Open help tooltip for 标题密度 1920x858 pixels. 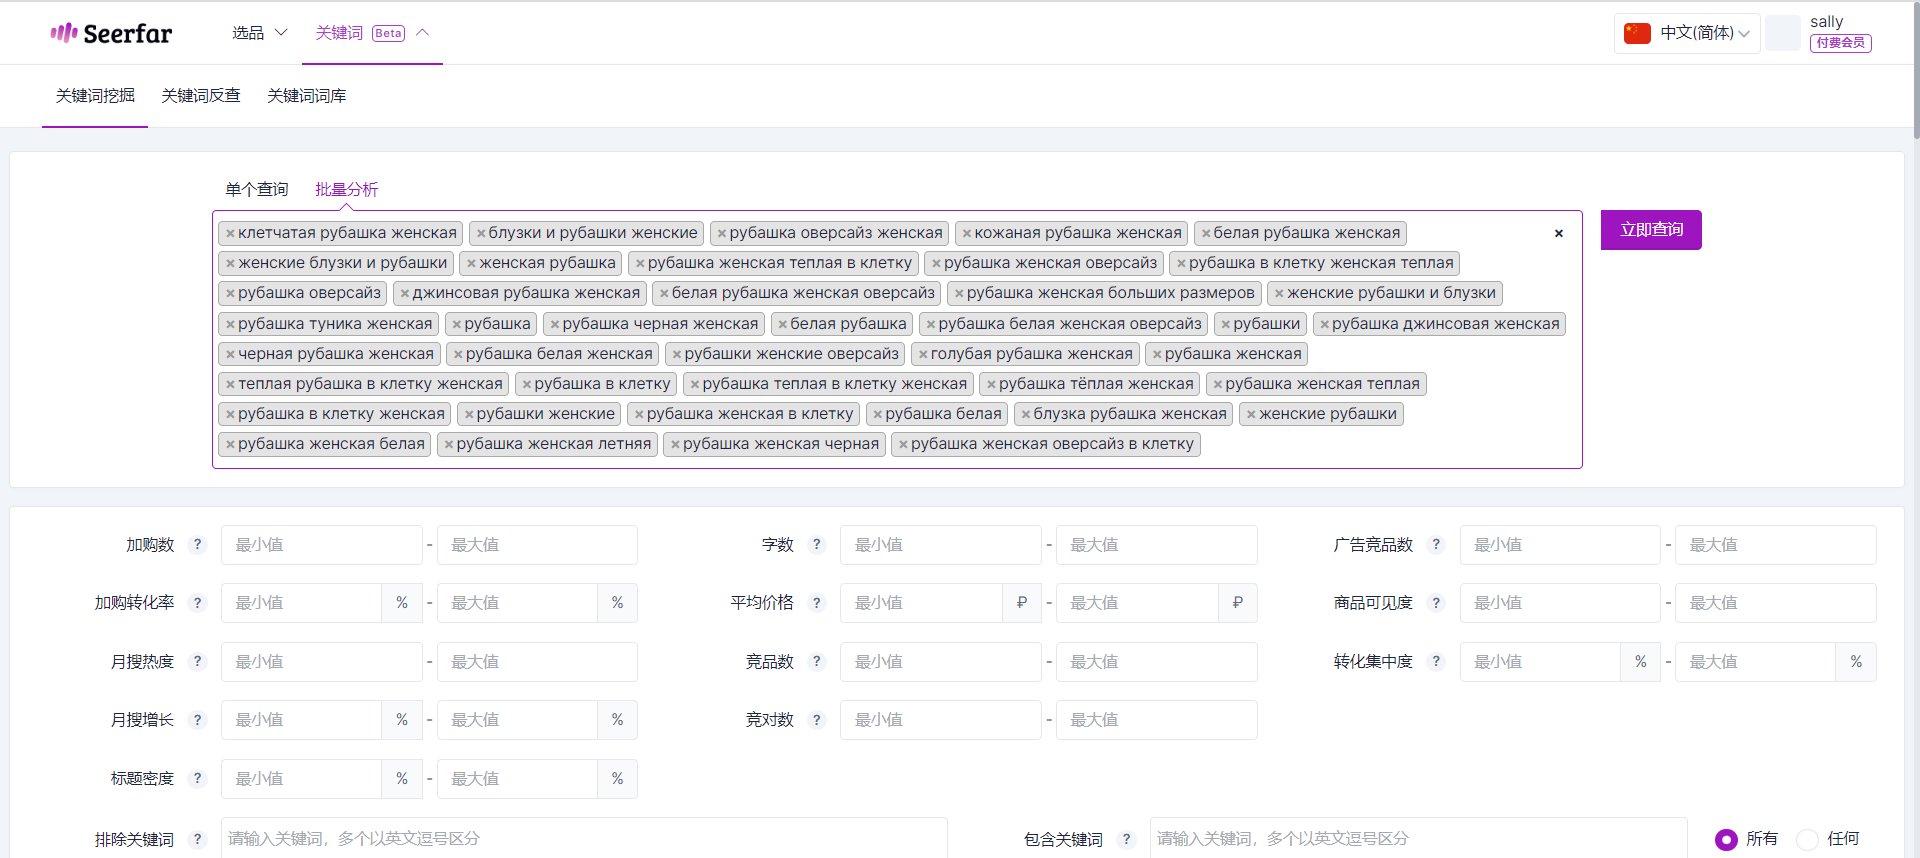[198, 779]
